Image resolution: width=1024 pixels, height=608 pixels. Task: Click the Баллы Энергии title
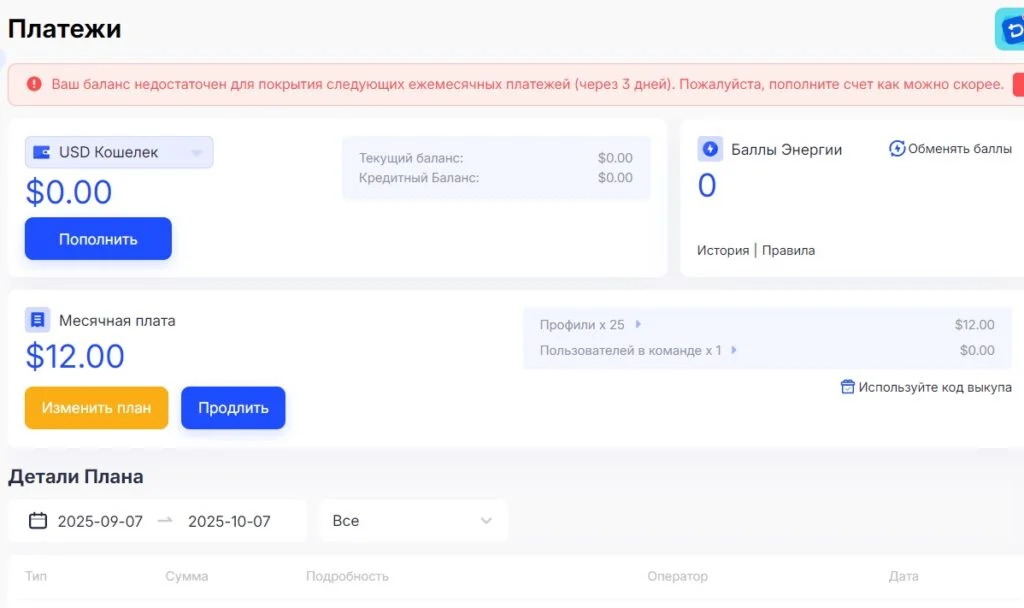[786, 150]
